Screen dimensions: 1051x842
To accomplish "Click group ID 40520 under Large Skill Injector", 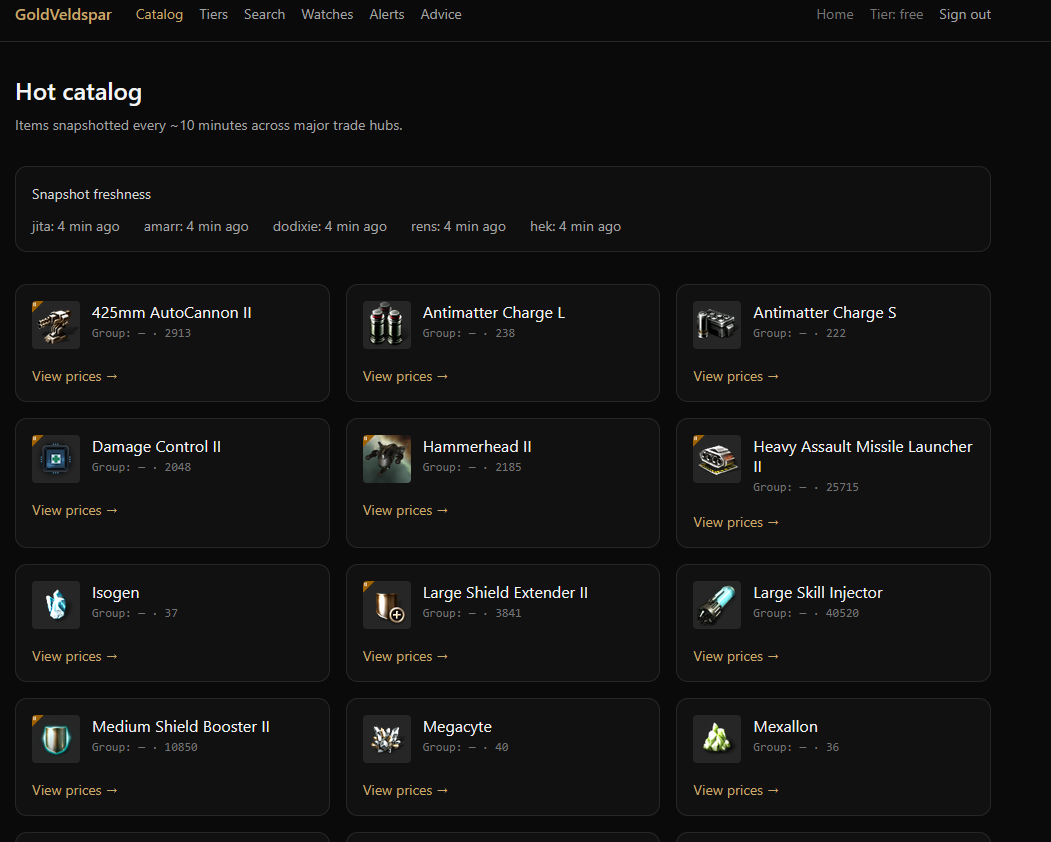I will pos(842,613).
